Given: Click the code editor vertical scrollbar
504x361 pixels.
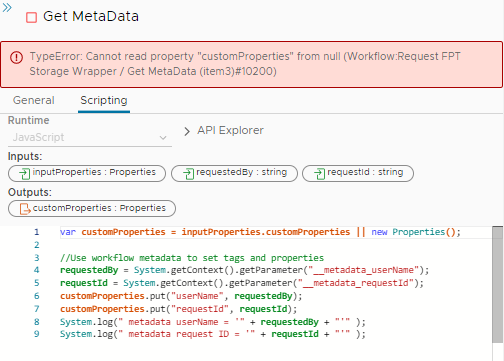Looking at the screenshot, I should (x=497, y=284).
